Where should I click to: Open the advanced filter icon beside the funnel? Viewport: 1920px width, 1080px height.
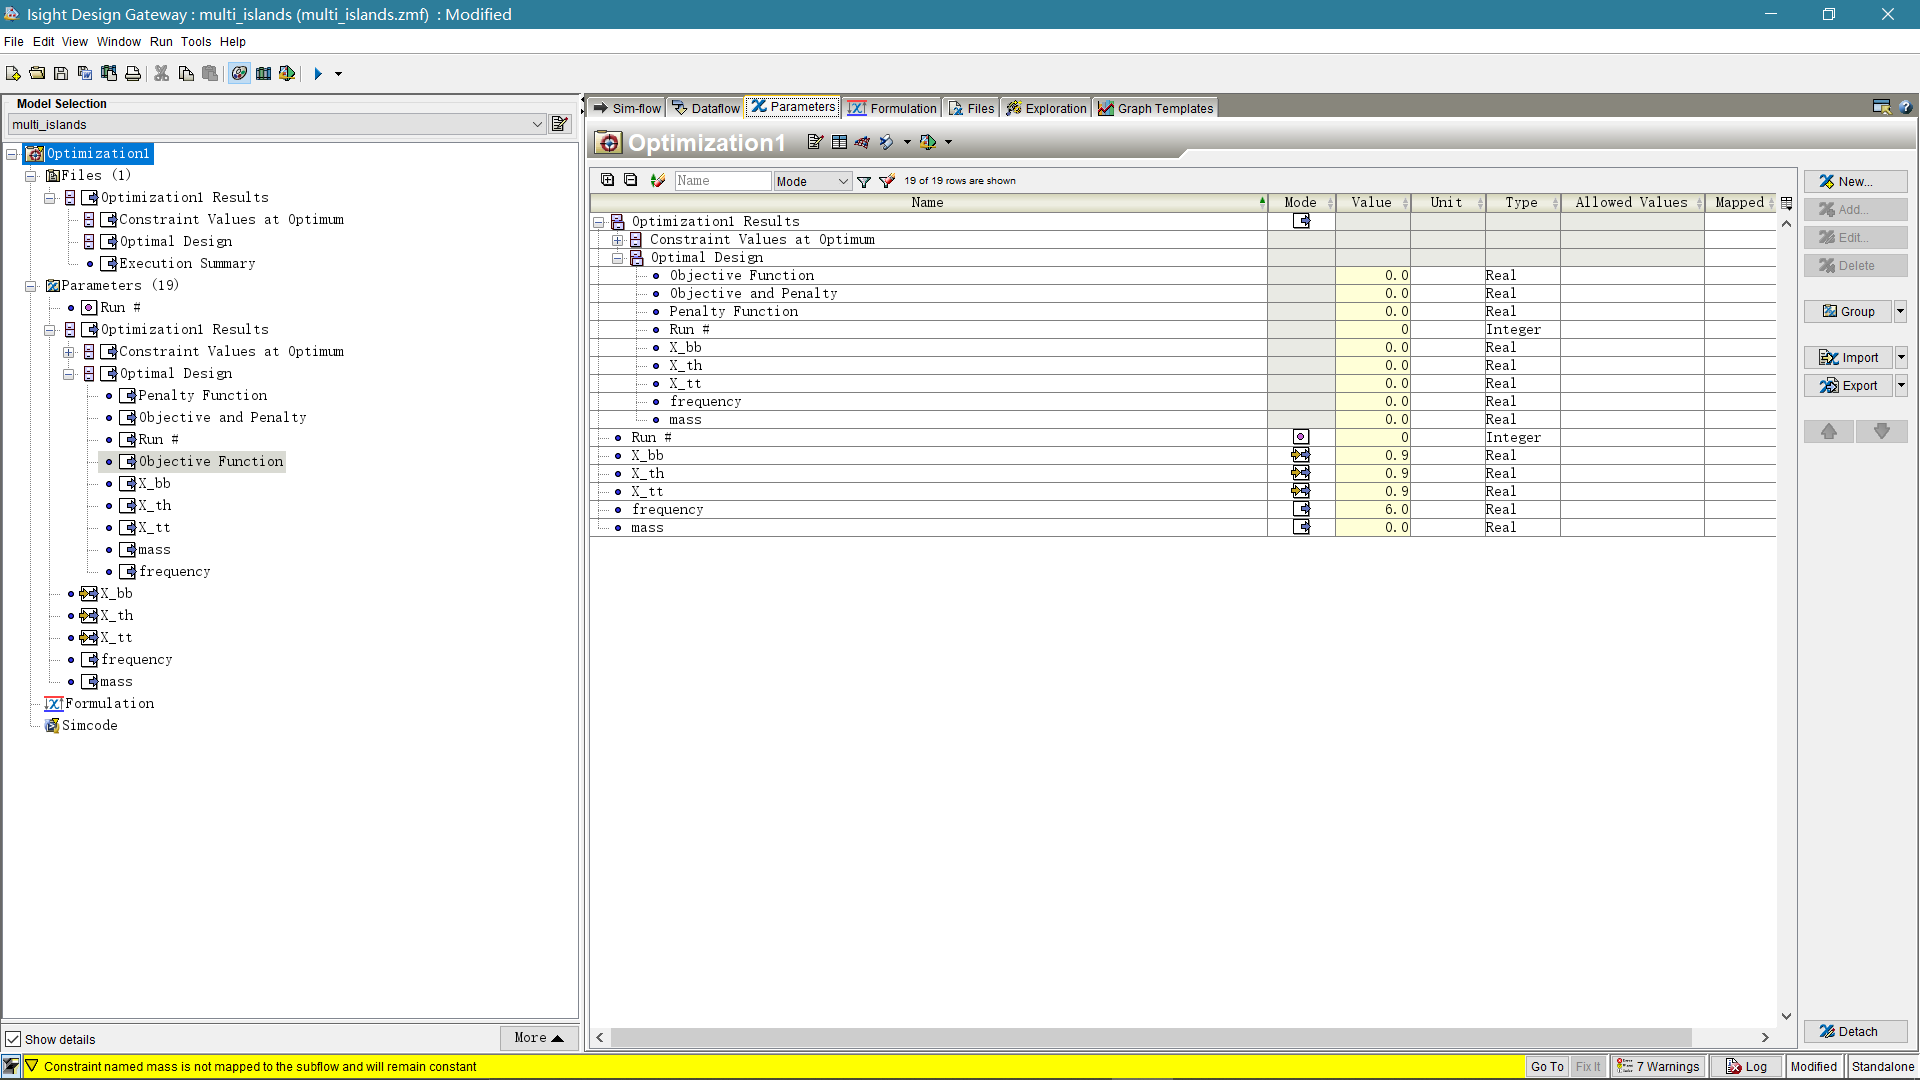(886, 181)
